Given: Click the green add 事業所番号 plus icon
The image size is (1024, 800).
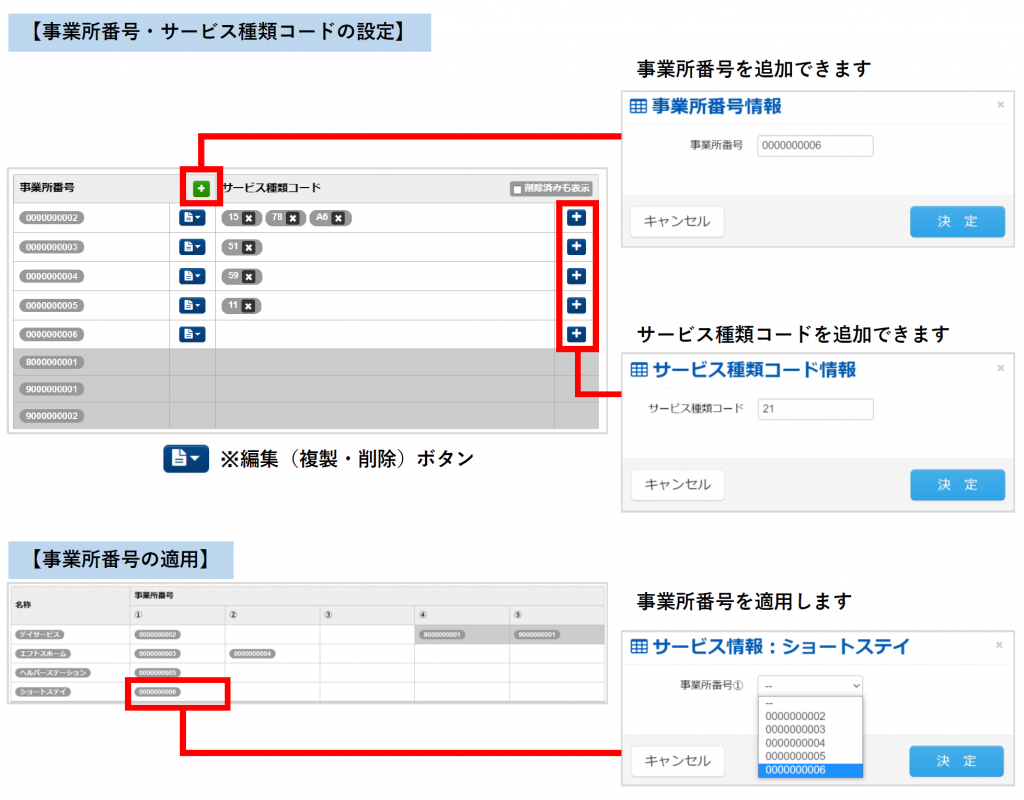Looking at the screenshot, I should (202, 188).
